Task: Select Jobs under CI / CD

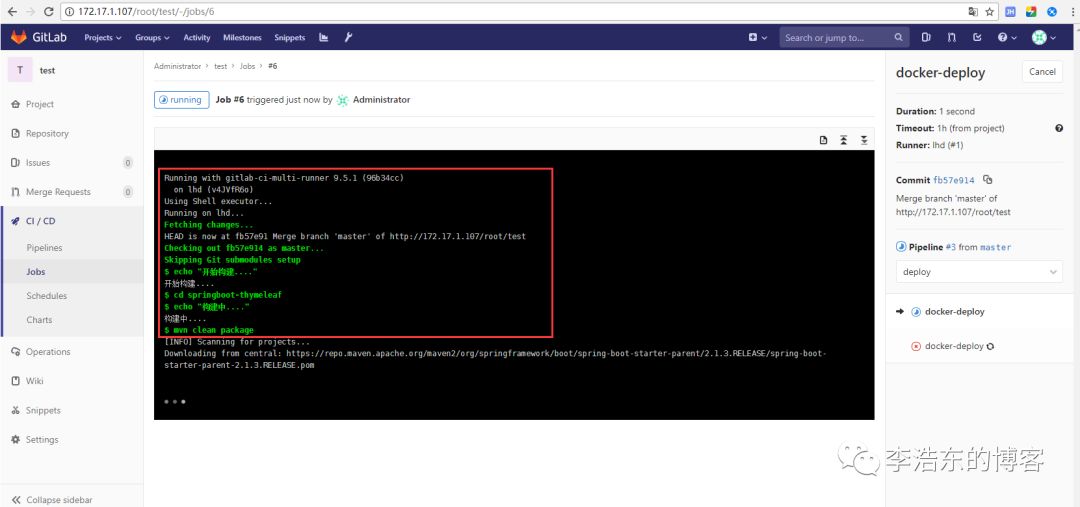Action: 36,271
